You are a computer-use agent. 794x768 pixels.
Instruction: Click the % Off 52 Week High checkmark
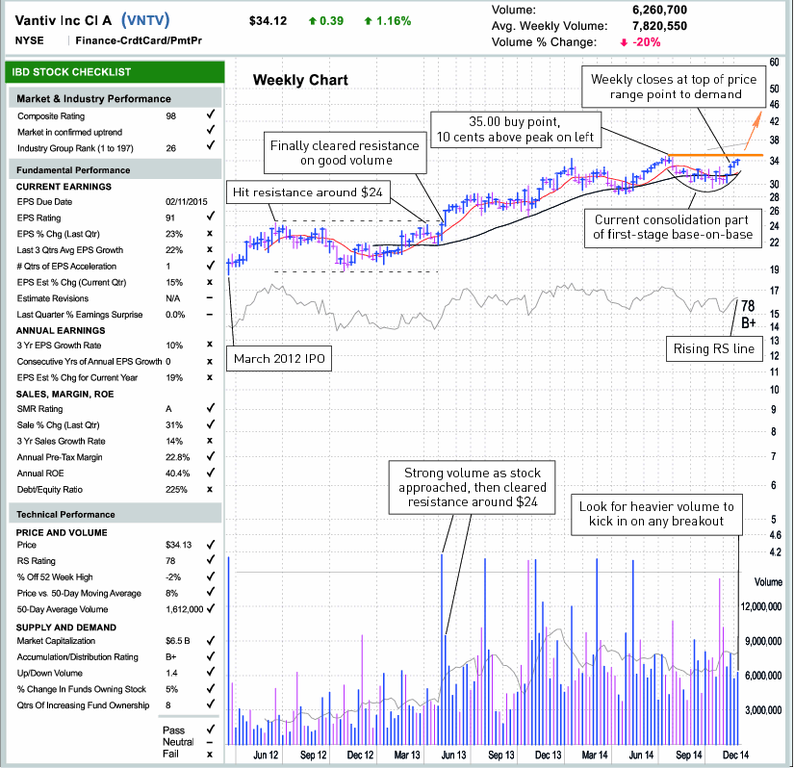click(x=211, y=576)
